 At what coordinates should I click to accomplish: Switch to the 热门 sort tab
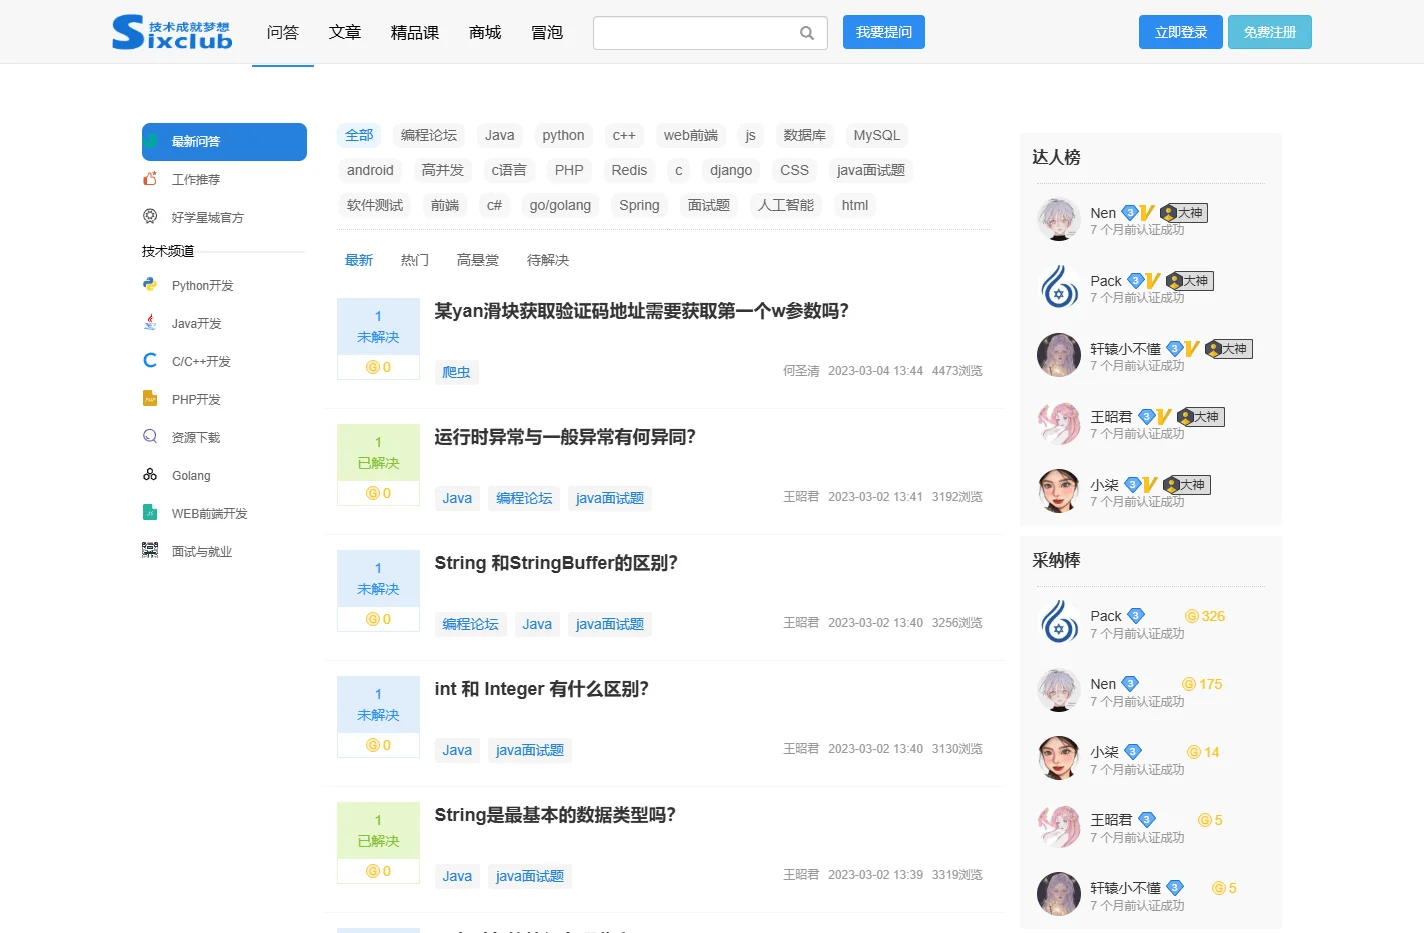415,260
